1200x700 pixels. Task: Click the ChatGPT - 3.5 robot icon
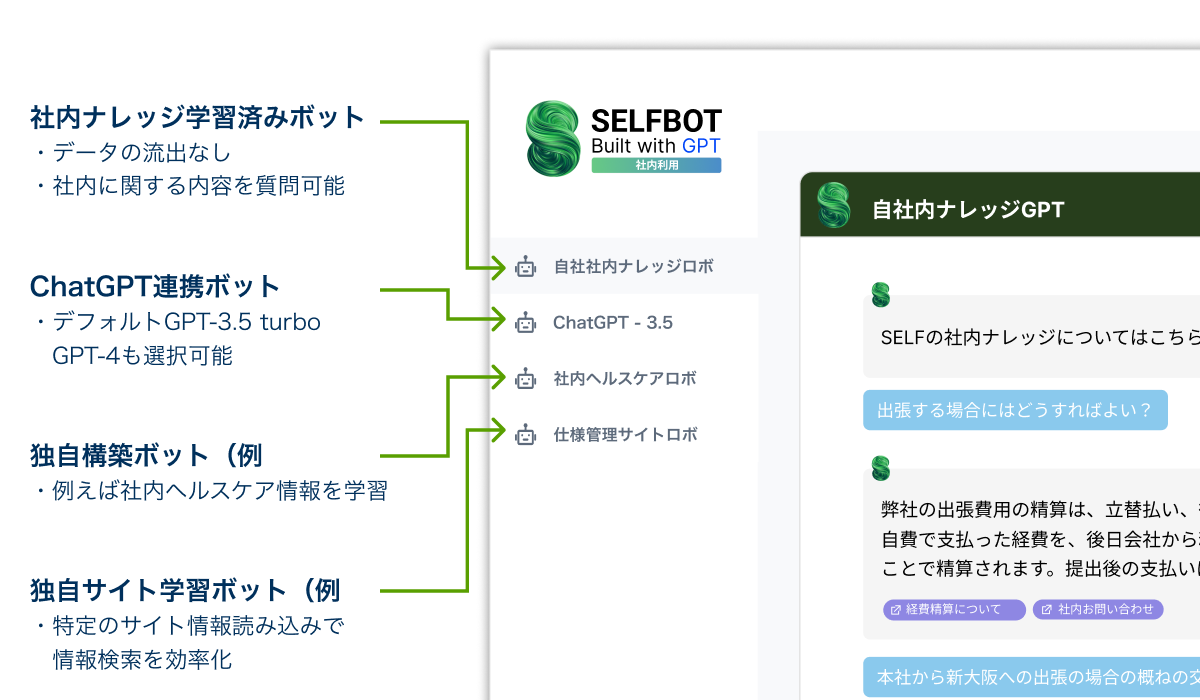[527, 322]
